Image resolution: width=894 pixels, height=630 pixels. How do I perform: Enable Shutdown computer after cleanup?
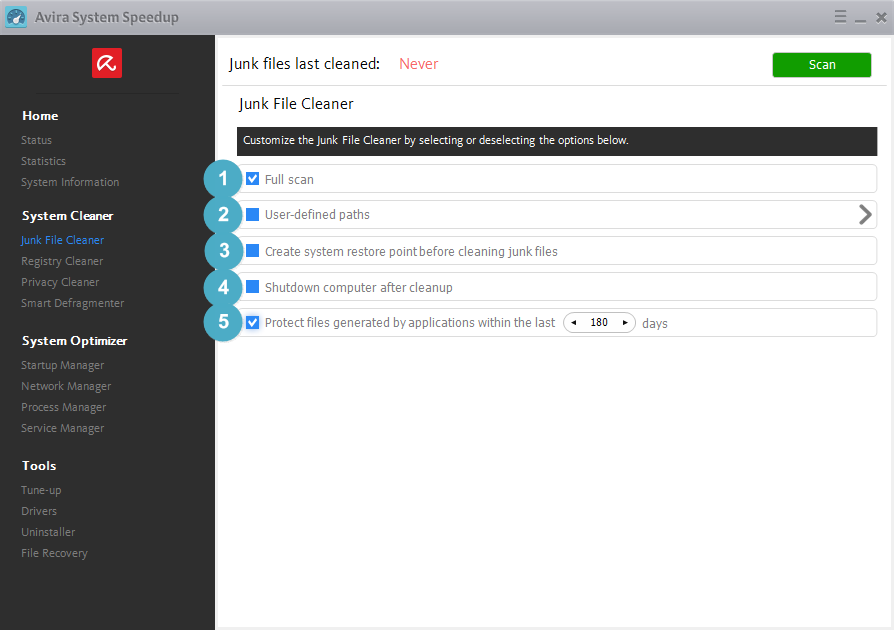(253, 287)
